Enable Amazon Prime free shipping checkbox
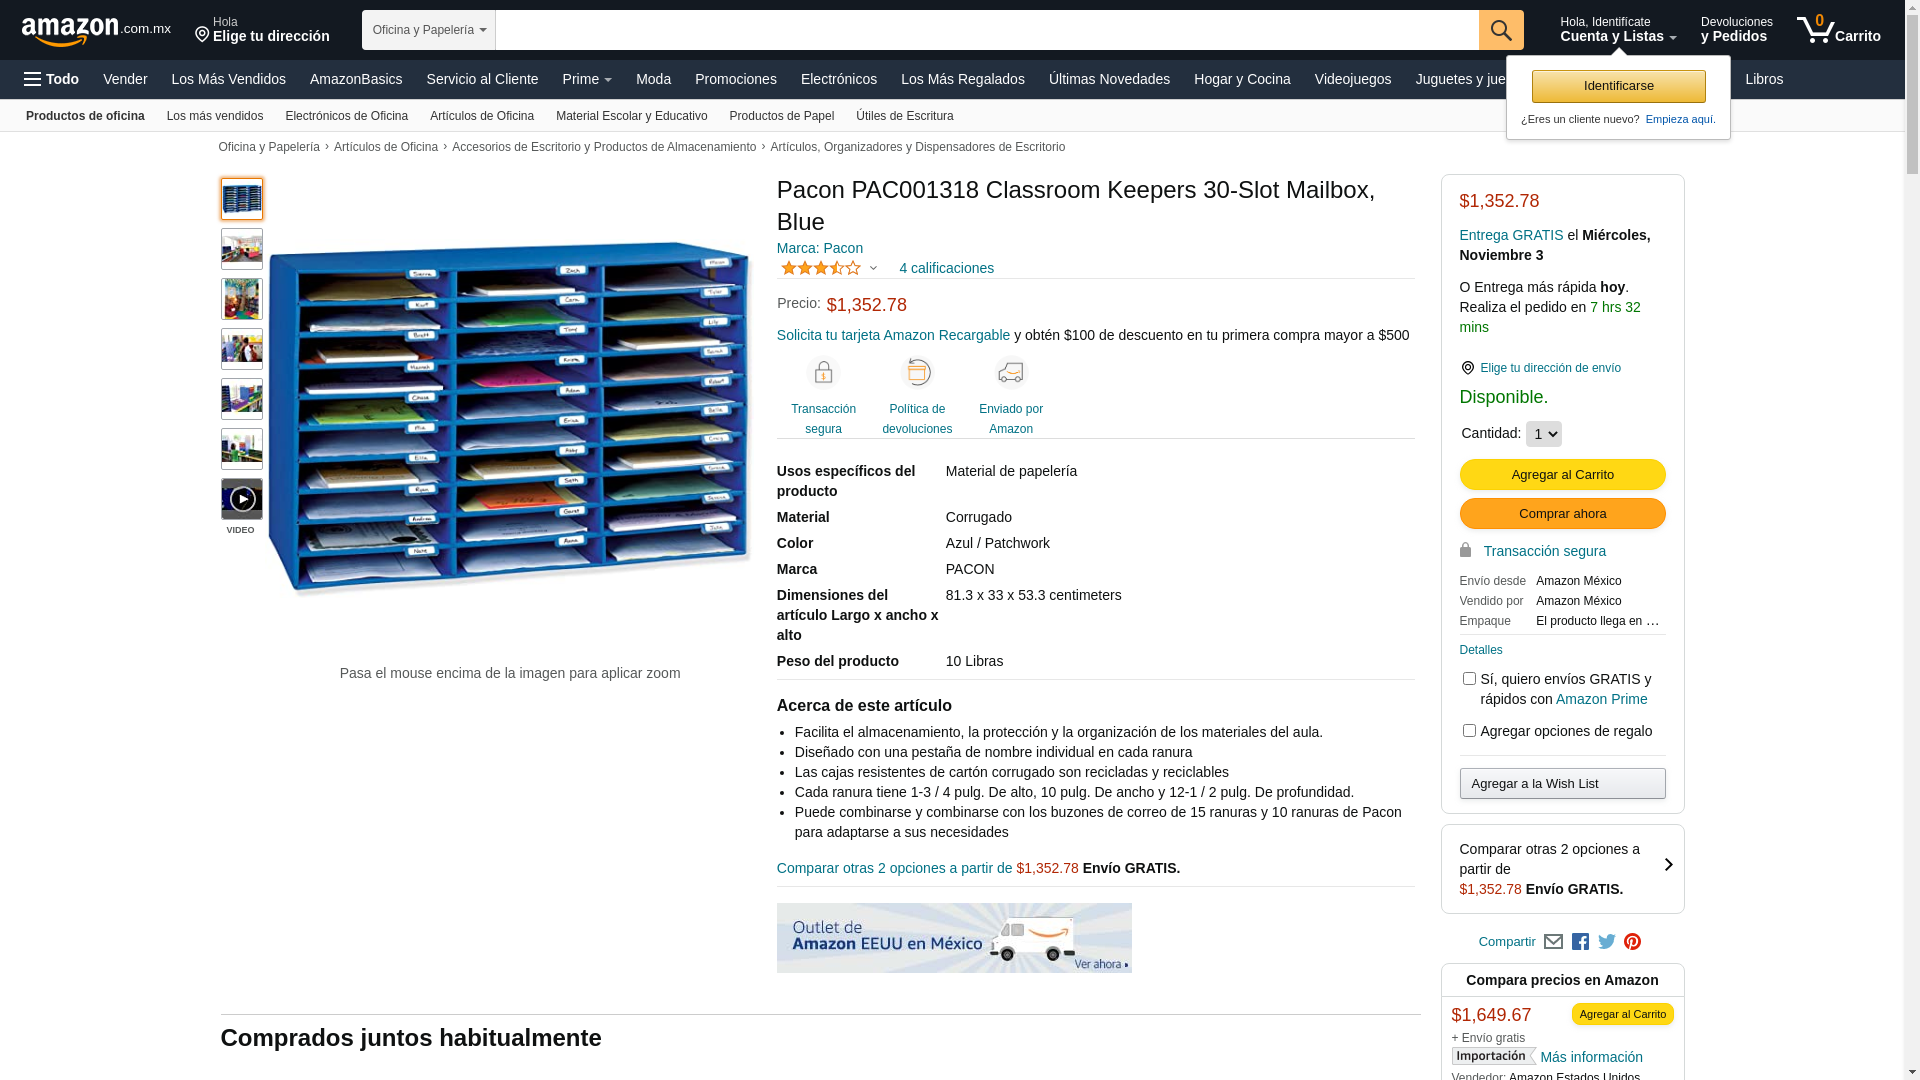Image resolution: width=1920 pixels, height=1080 pixels. (x=1469, y=679)
